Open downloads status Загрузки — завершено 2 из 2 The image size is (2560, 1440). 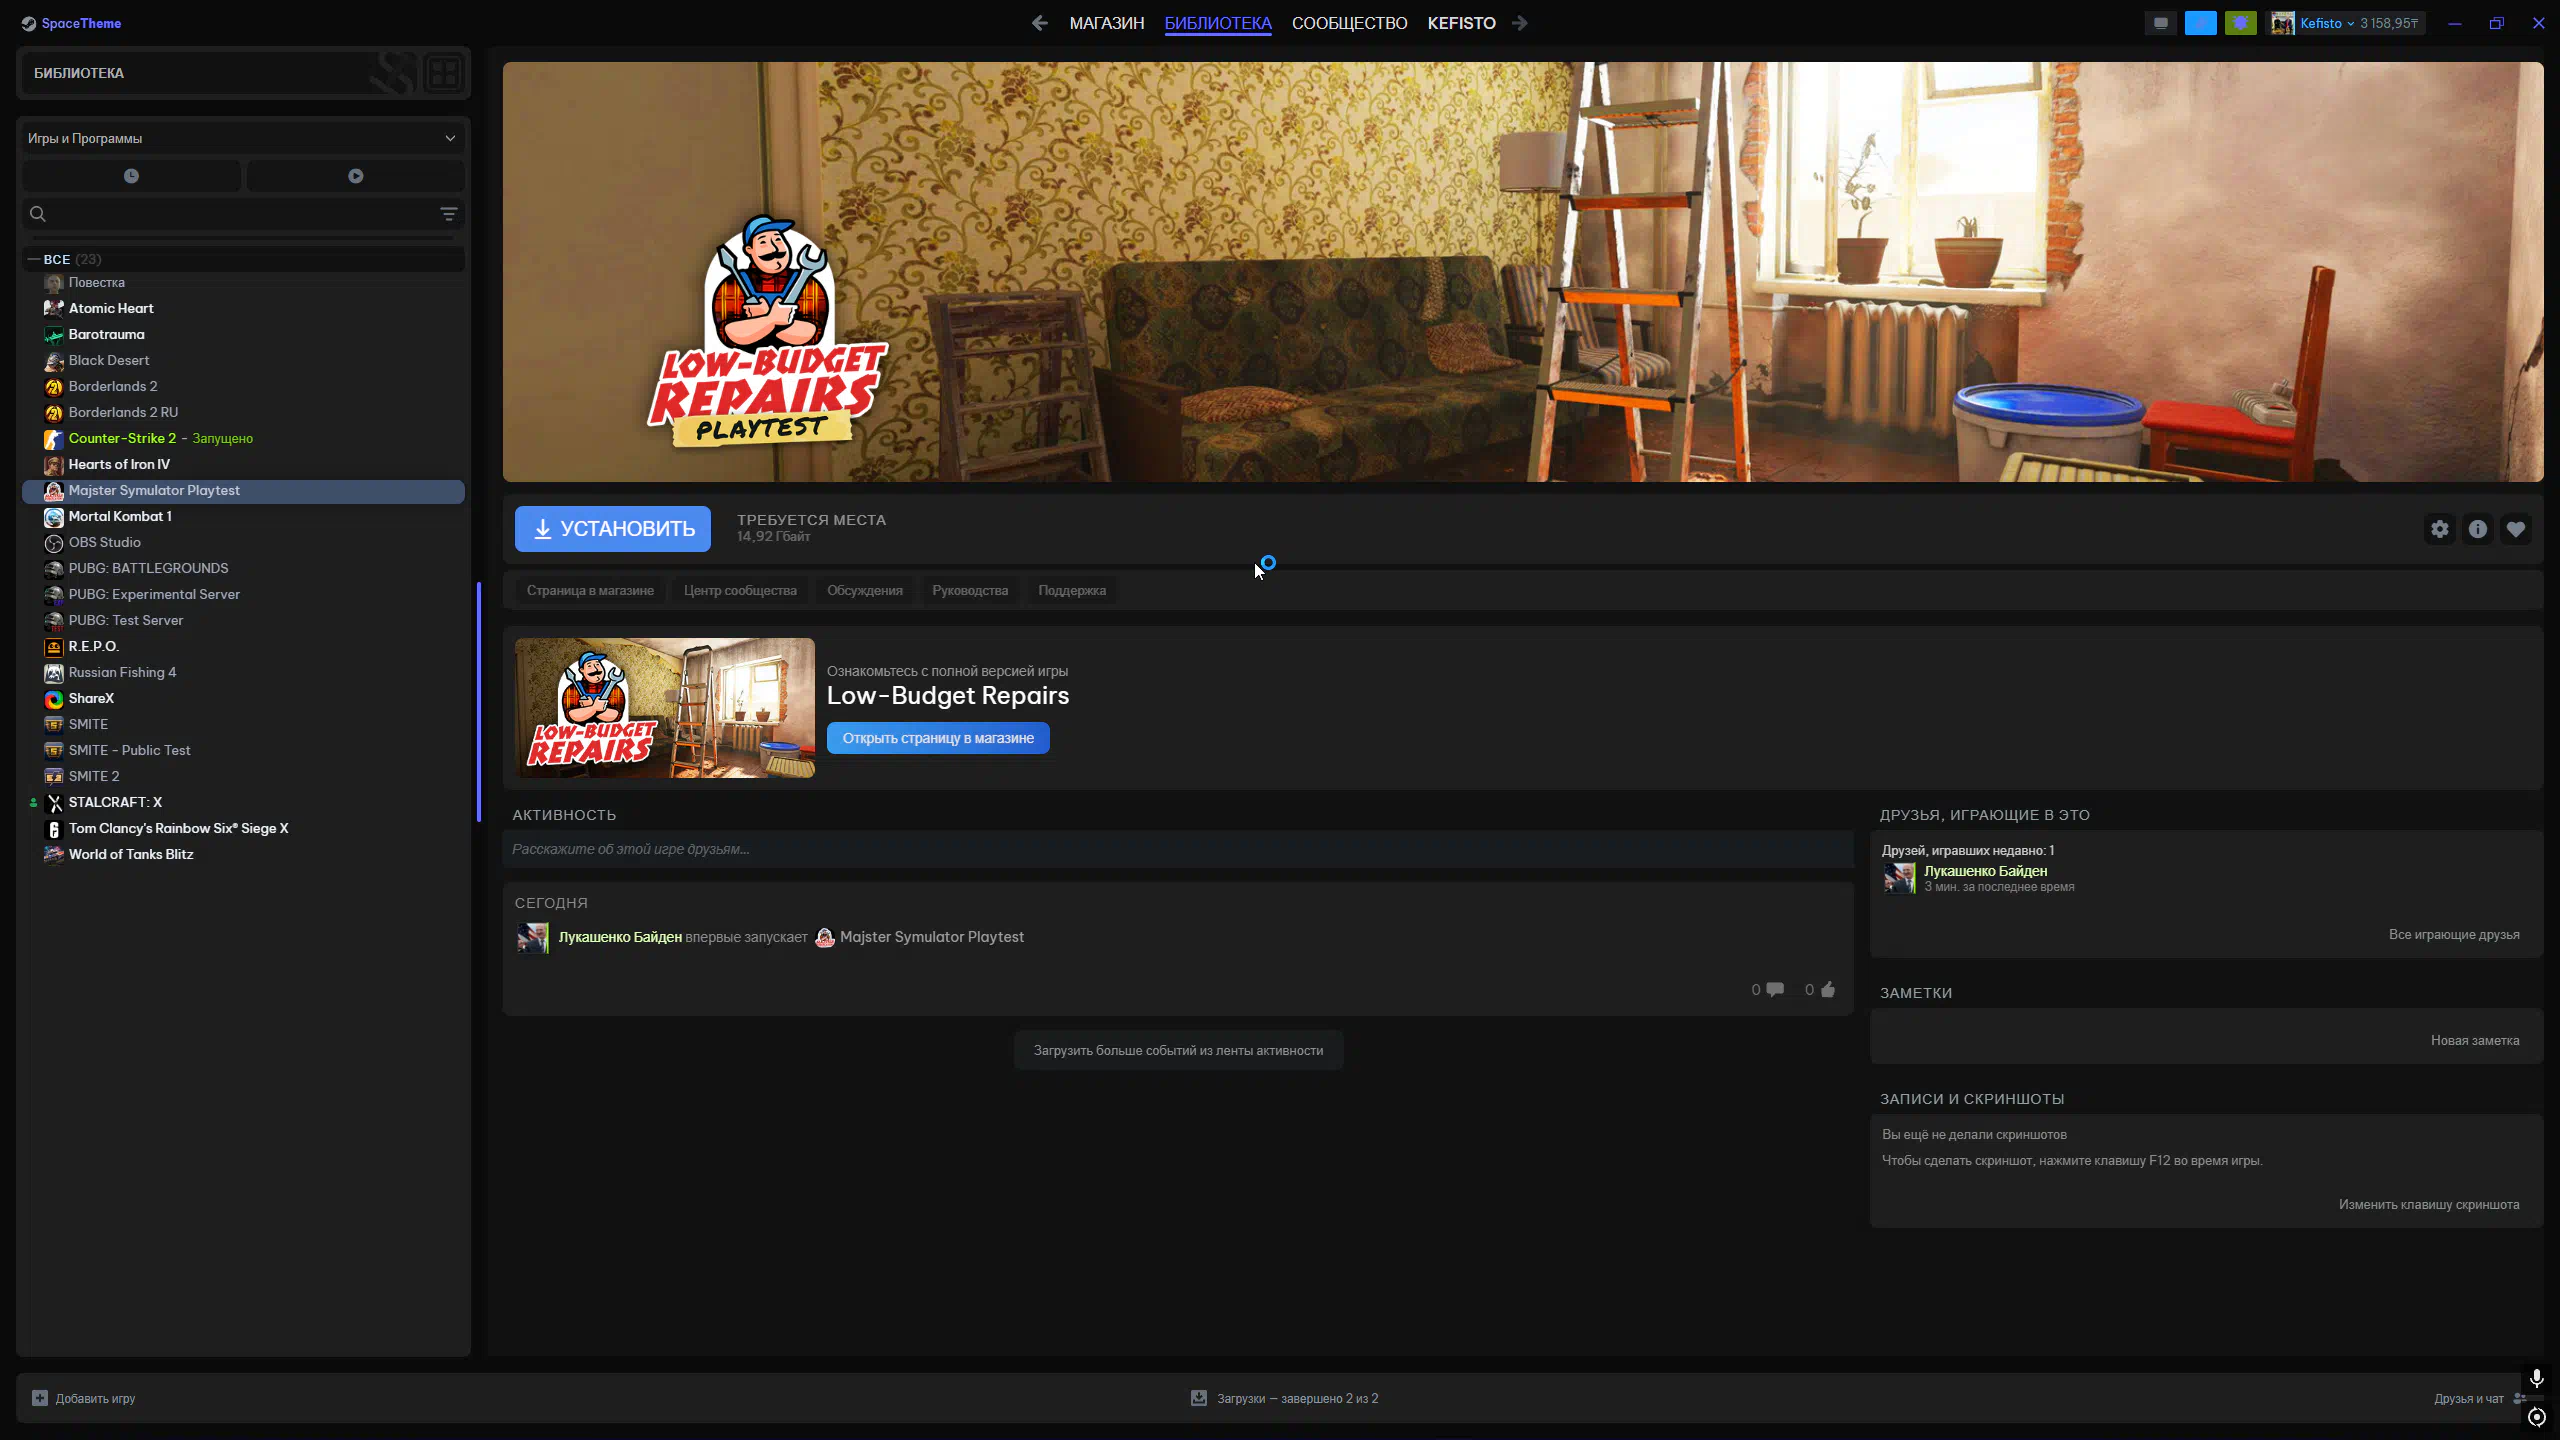pyautogui.click(x=1297, y=1399)
